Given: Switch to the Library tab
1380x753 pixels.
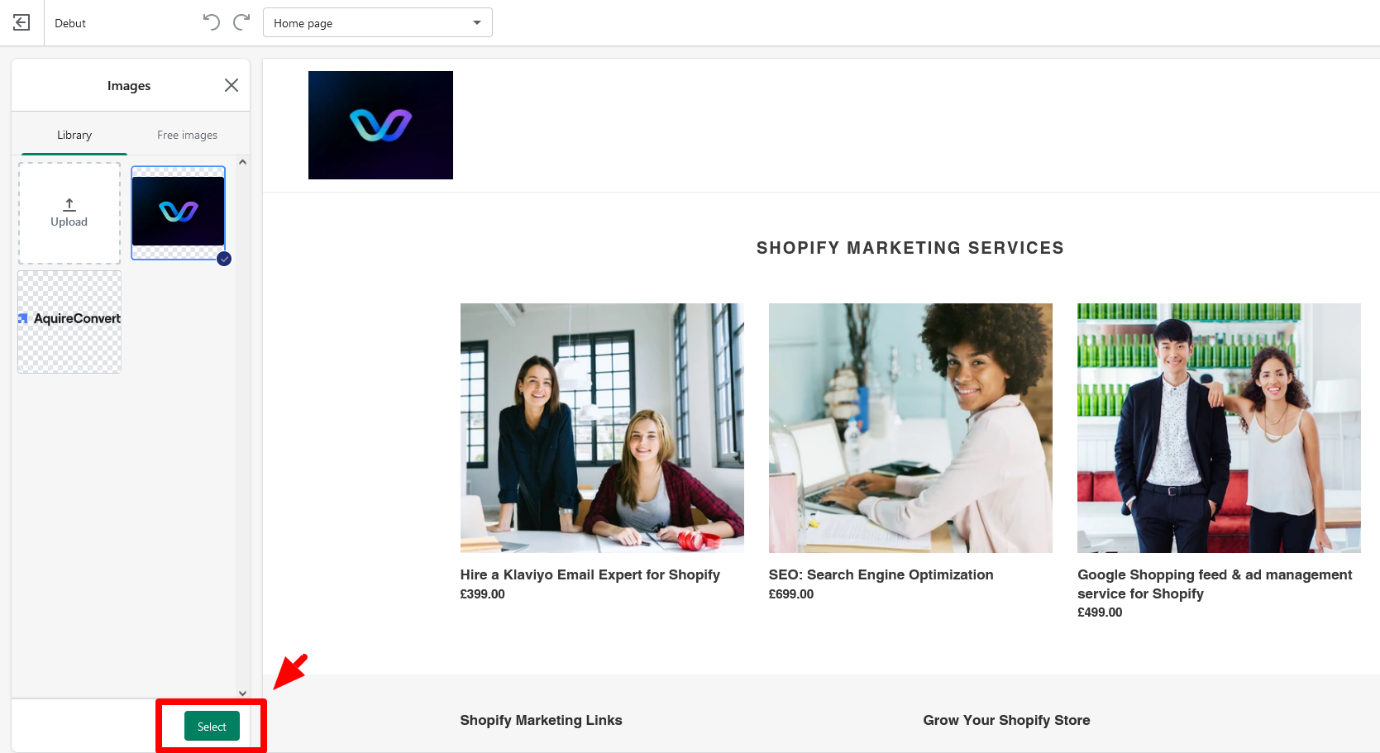Looking at the screenshot, I should tap(74, 135).
